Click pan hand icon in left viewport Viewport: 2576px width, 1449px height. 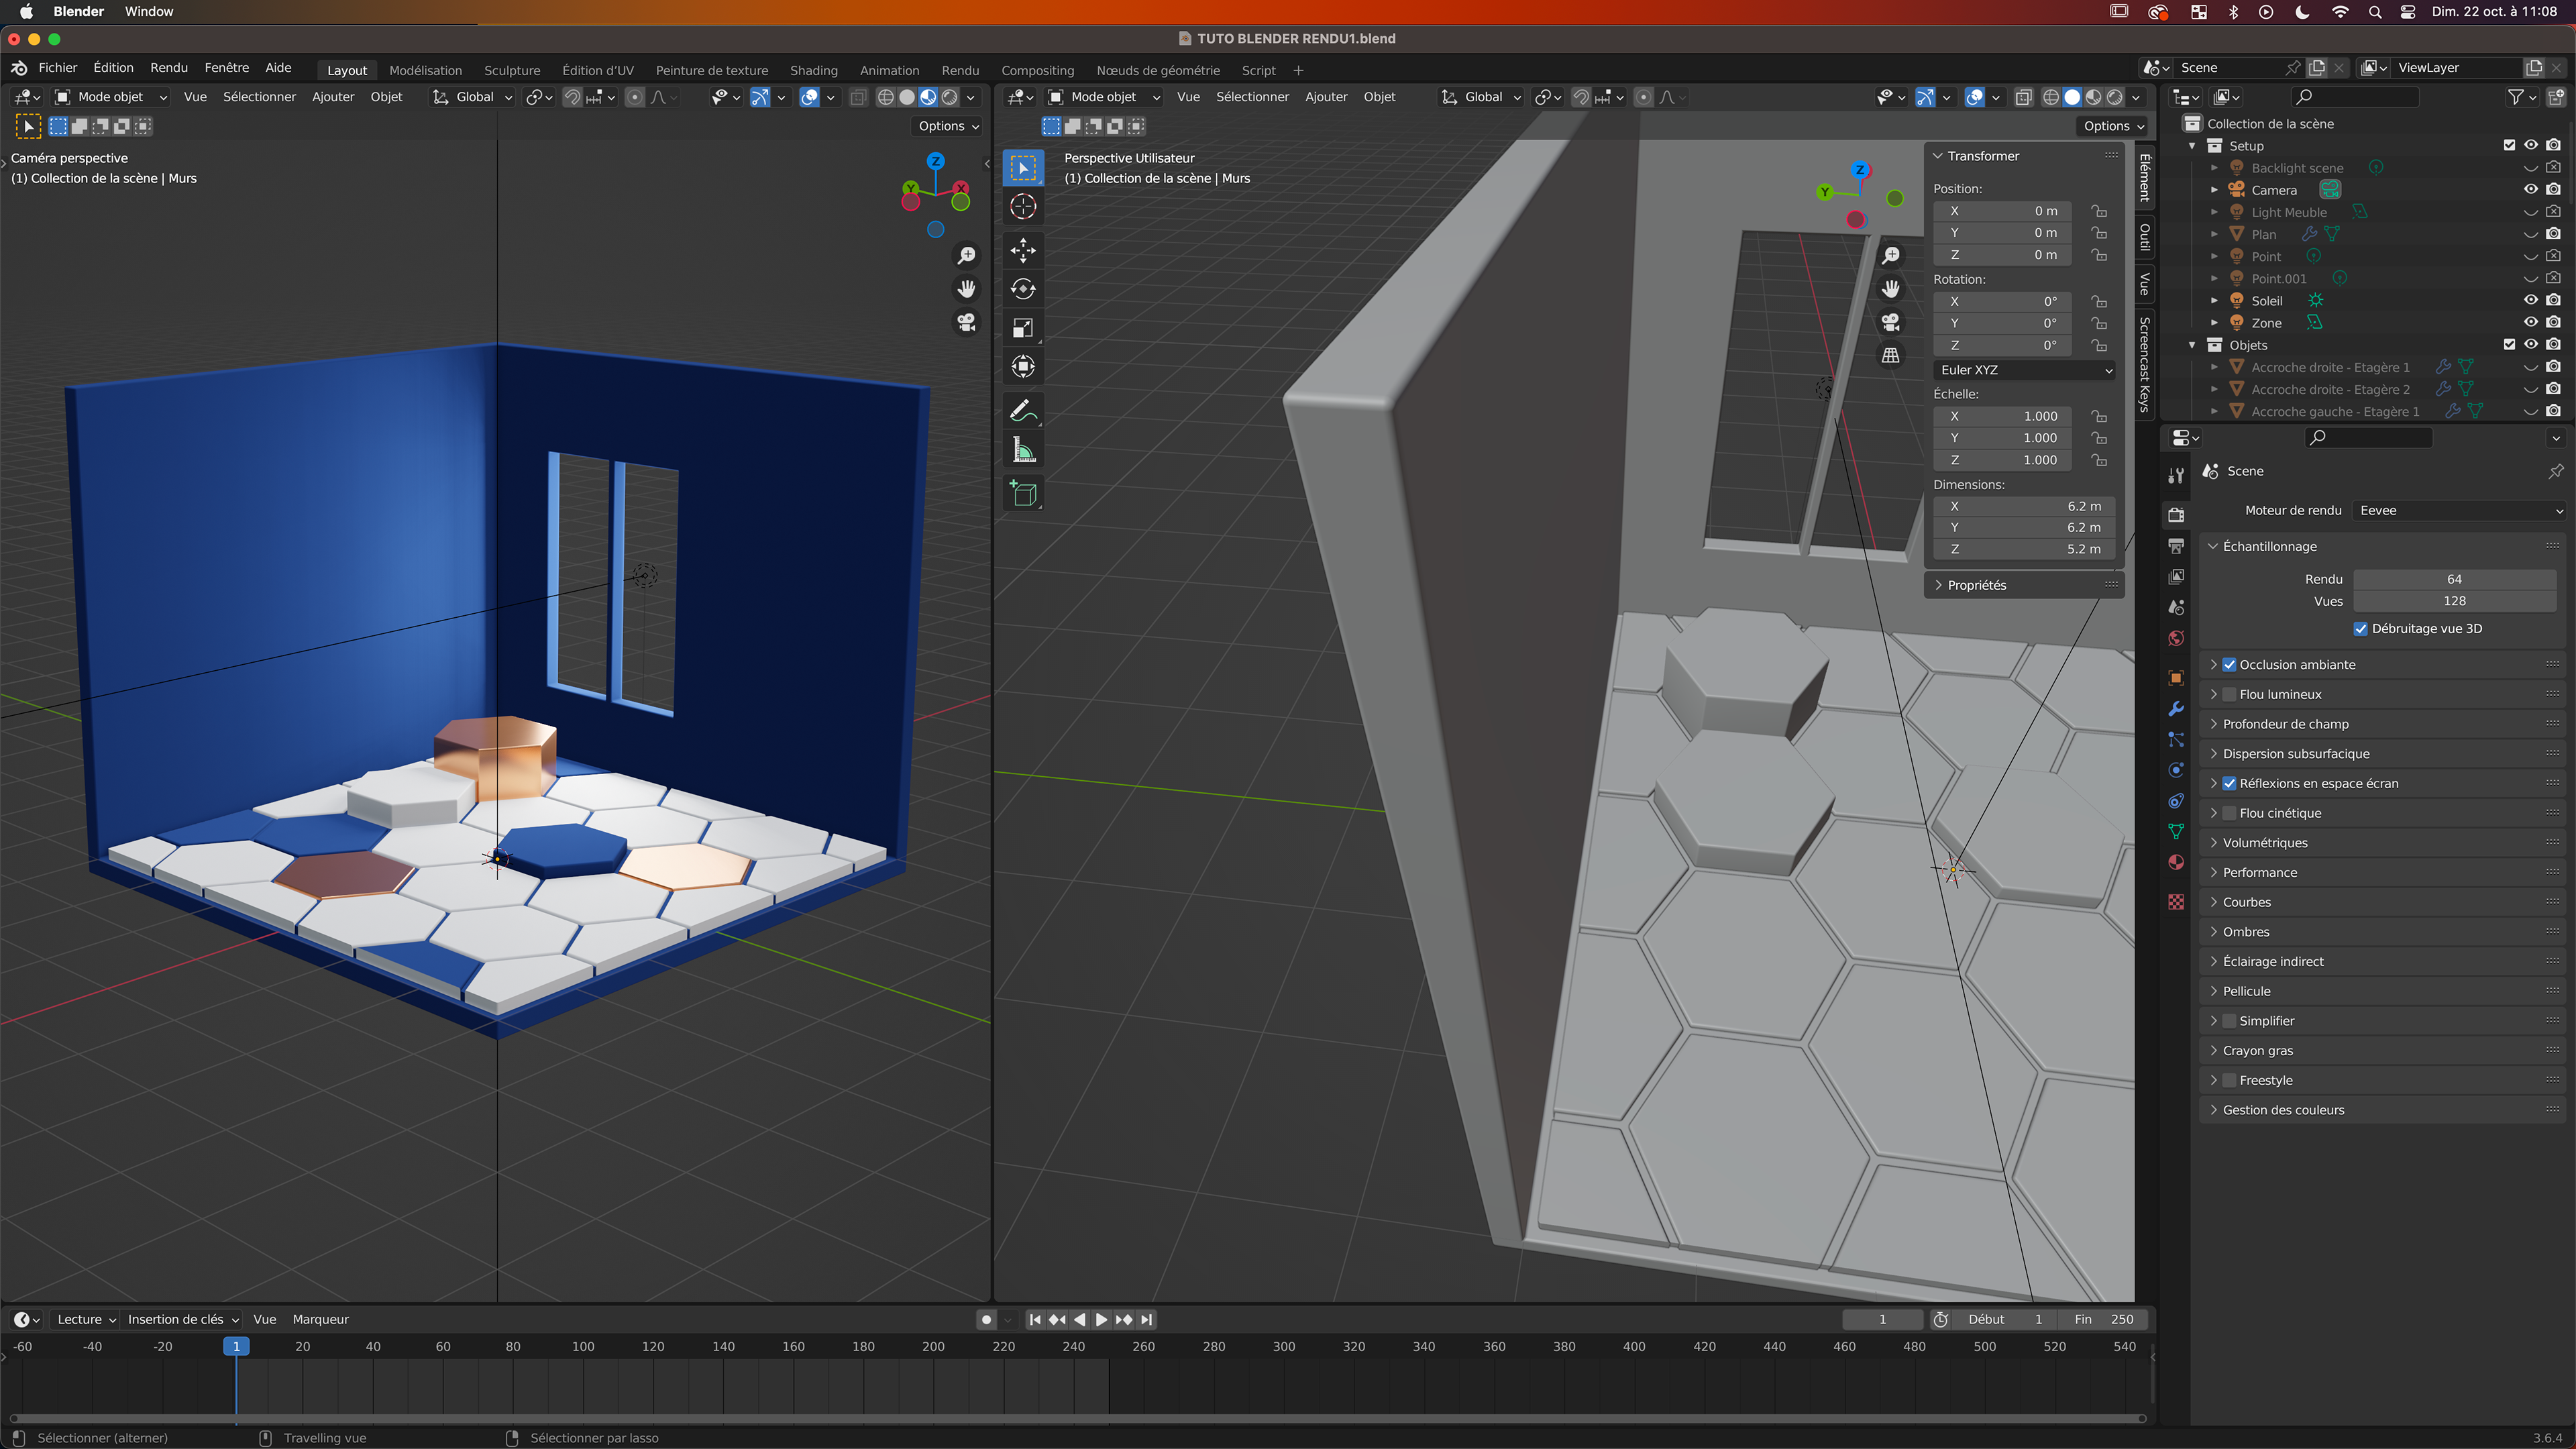[x=966, y=289]
